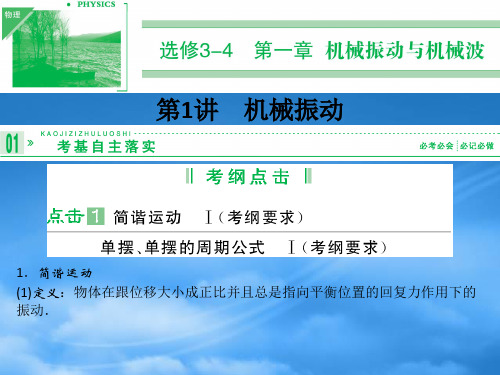
Task: Click the right double-bar icon beside 考纲点击
Action: click(308, 176)
